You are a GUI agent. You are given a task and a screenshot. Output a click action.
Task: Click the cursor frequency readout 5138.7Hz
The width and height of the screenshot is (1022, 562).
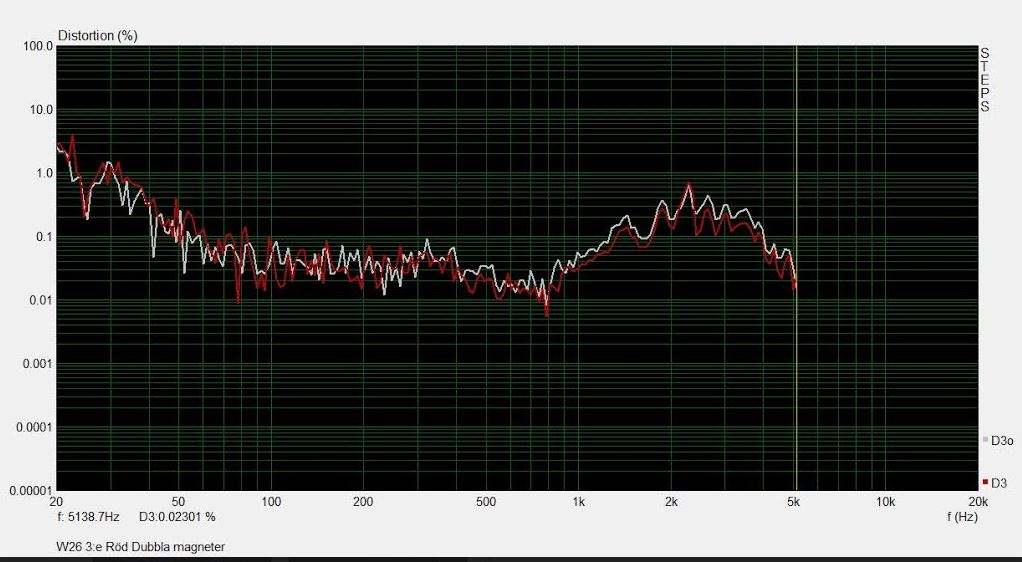(88, 517)
